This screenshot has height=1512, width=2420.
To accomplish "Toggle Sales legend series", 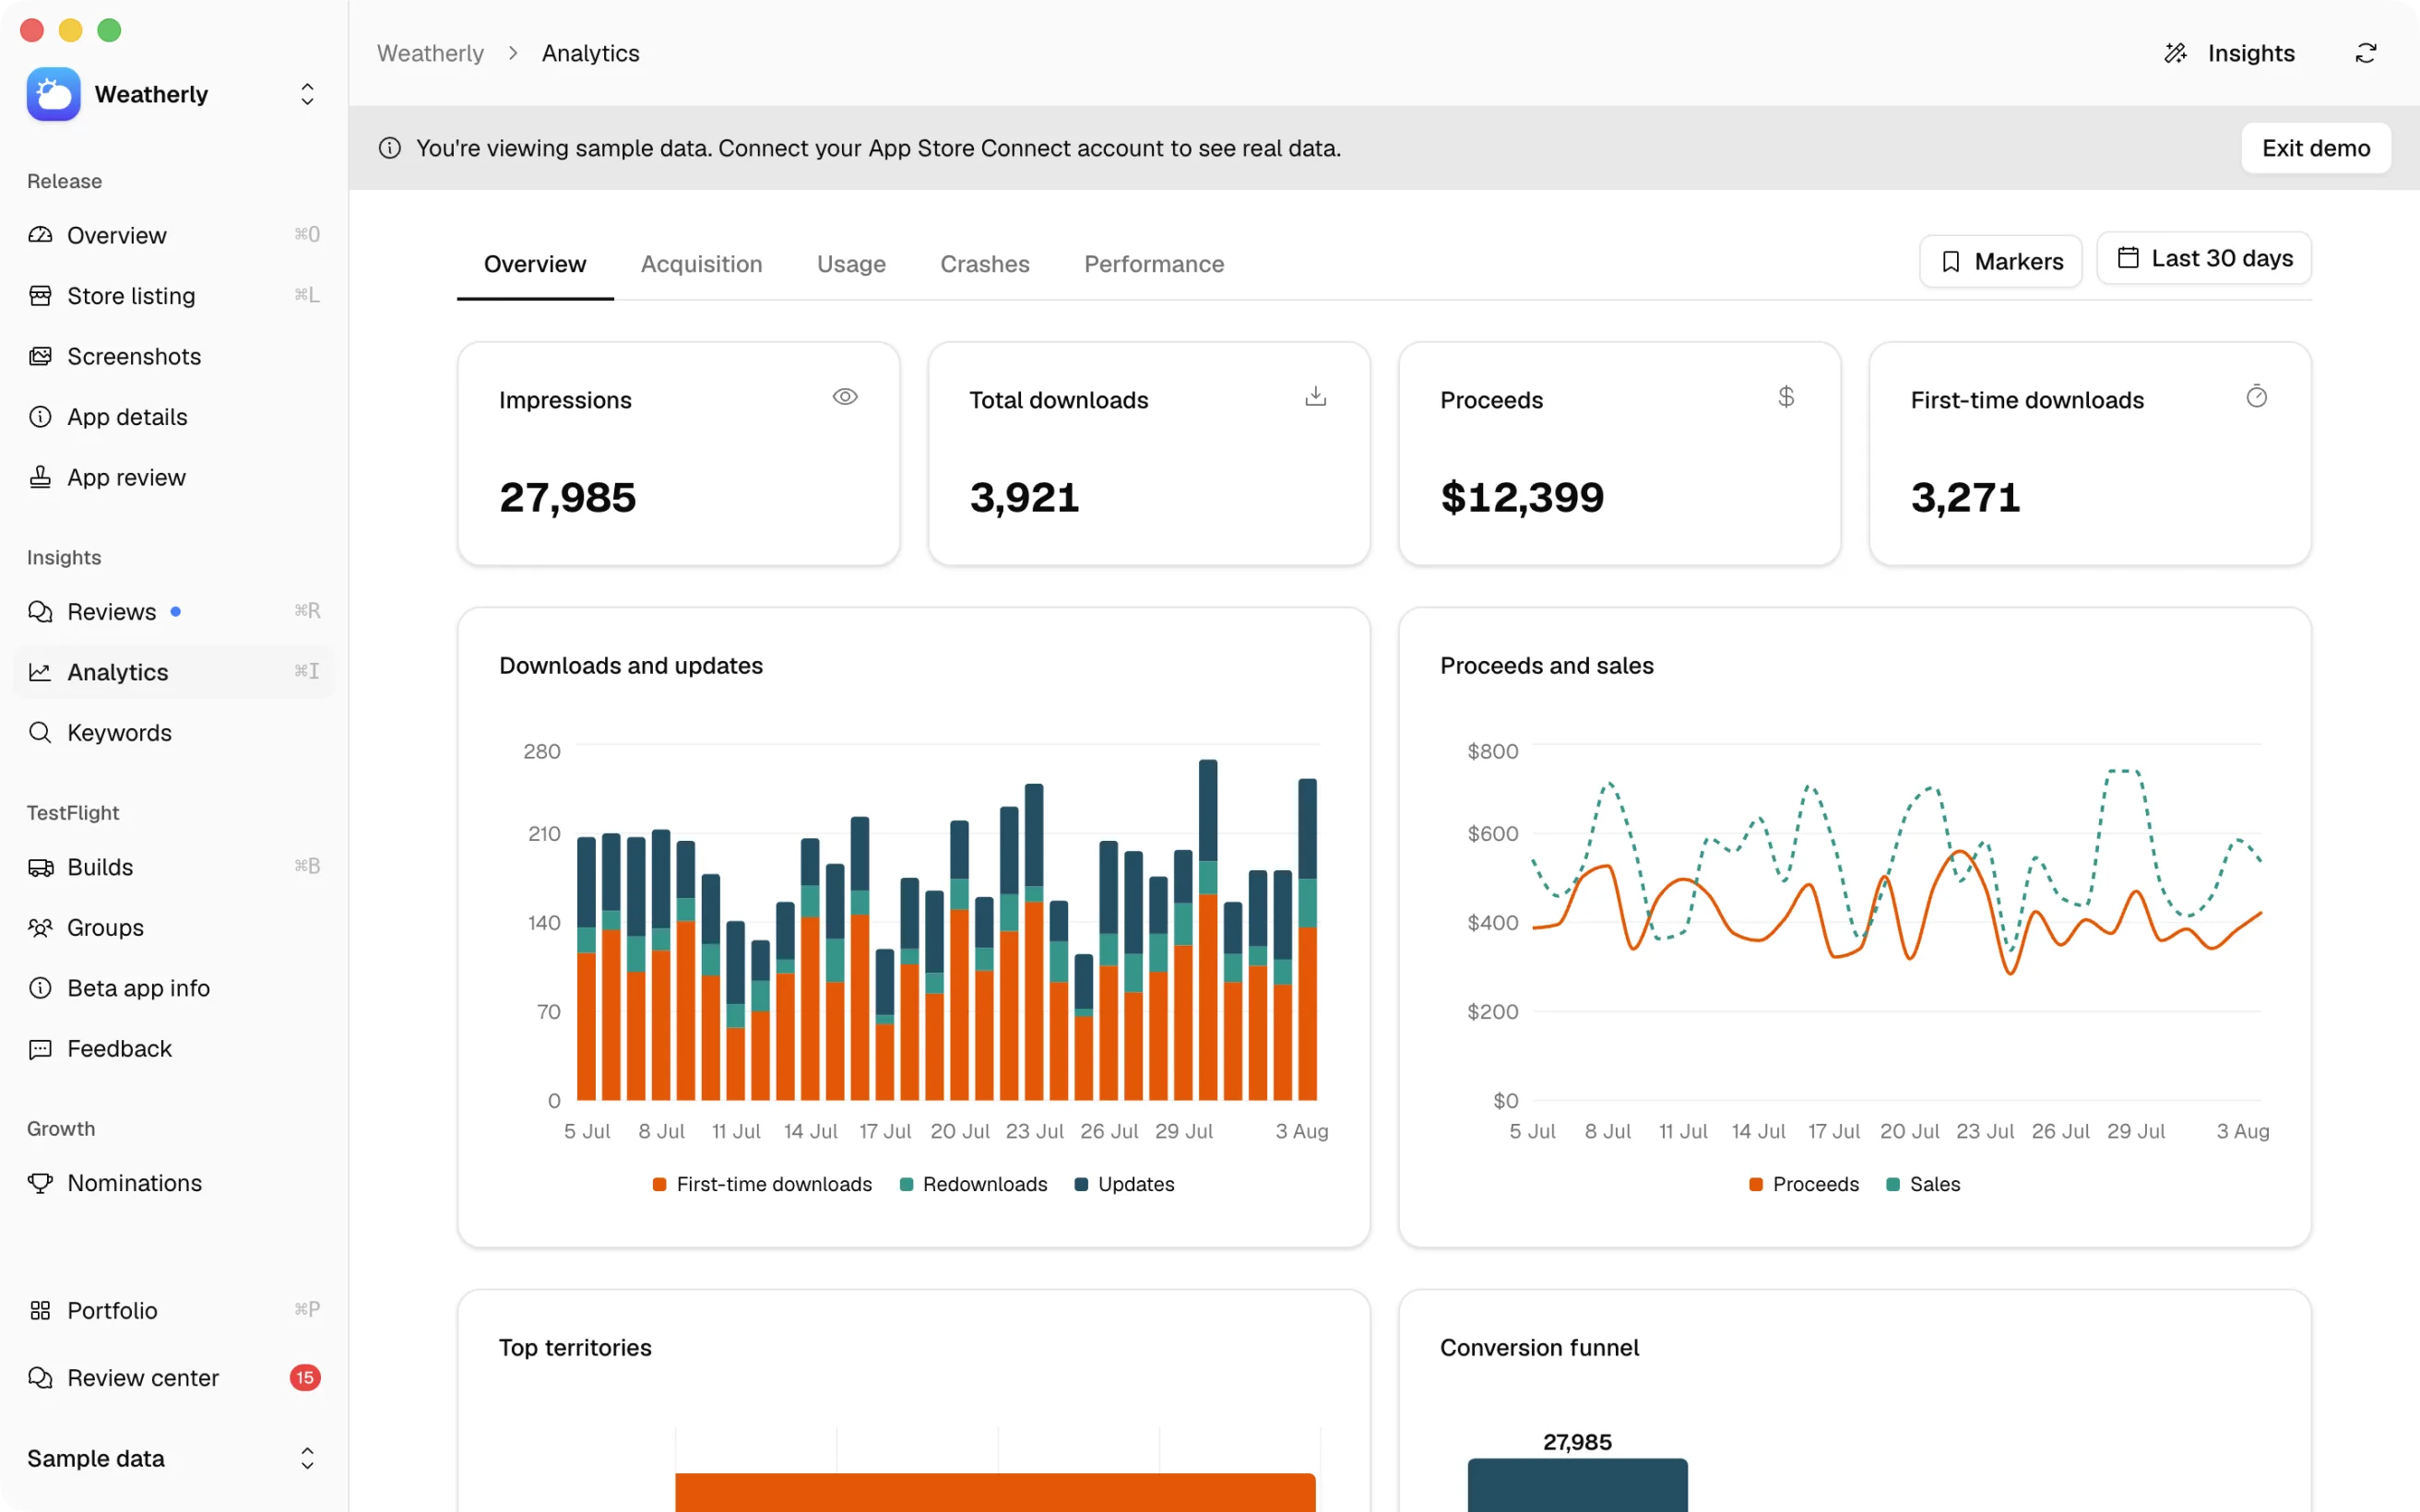I will click(1923, 1184).
